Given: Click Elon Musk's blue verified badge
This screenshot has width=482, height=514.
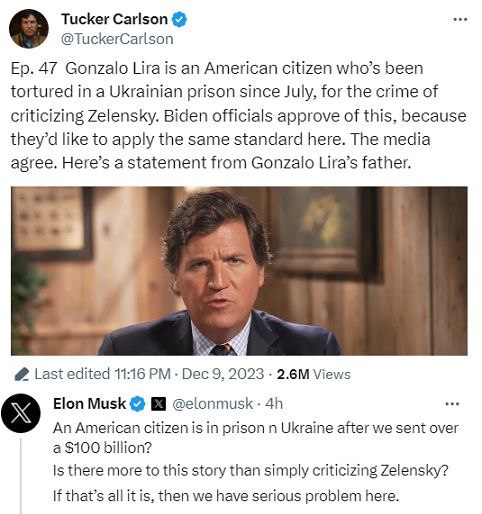Looking at the screenshot, I should [137, 404].
